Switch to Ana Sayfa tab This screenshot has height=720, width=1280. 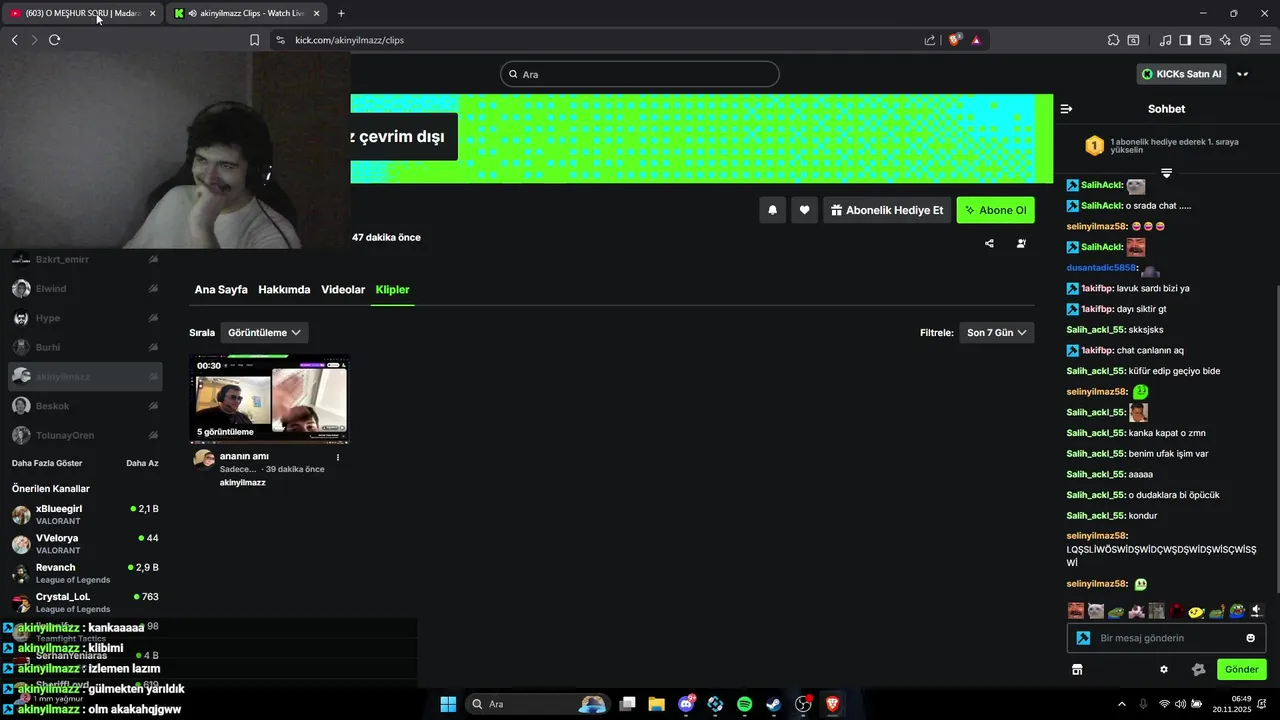(221, 290)
